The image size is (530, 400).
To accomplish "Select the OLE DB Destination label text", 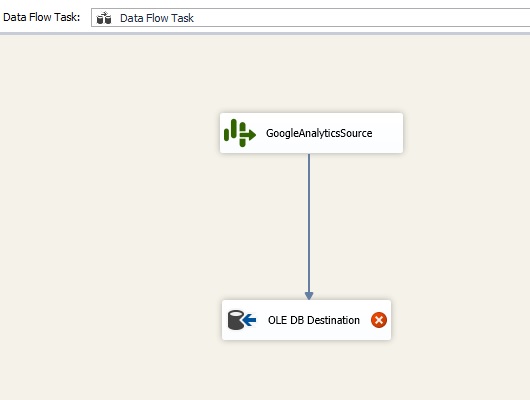I will coord(314,320).
